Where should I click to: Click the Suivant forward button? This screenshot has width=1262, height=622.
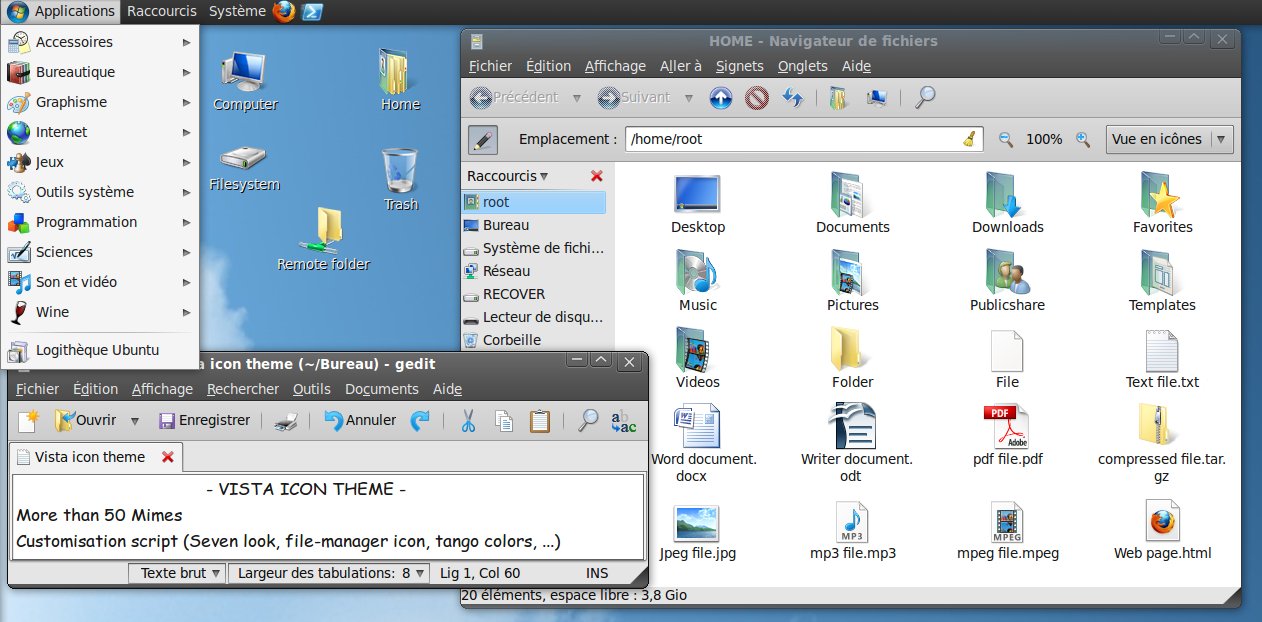634,98
